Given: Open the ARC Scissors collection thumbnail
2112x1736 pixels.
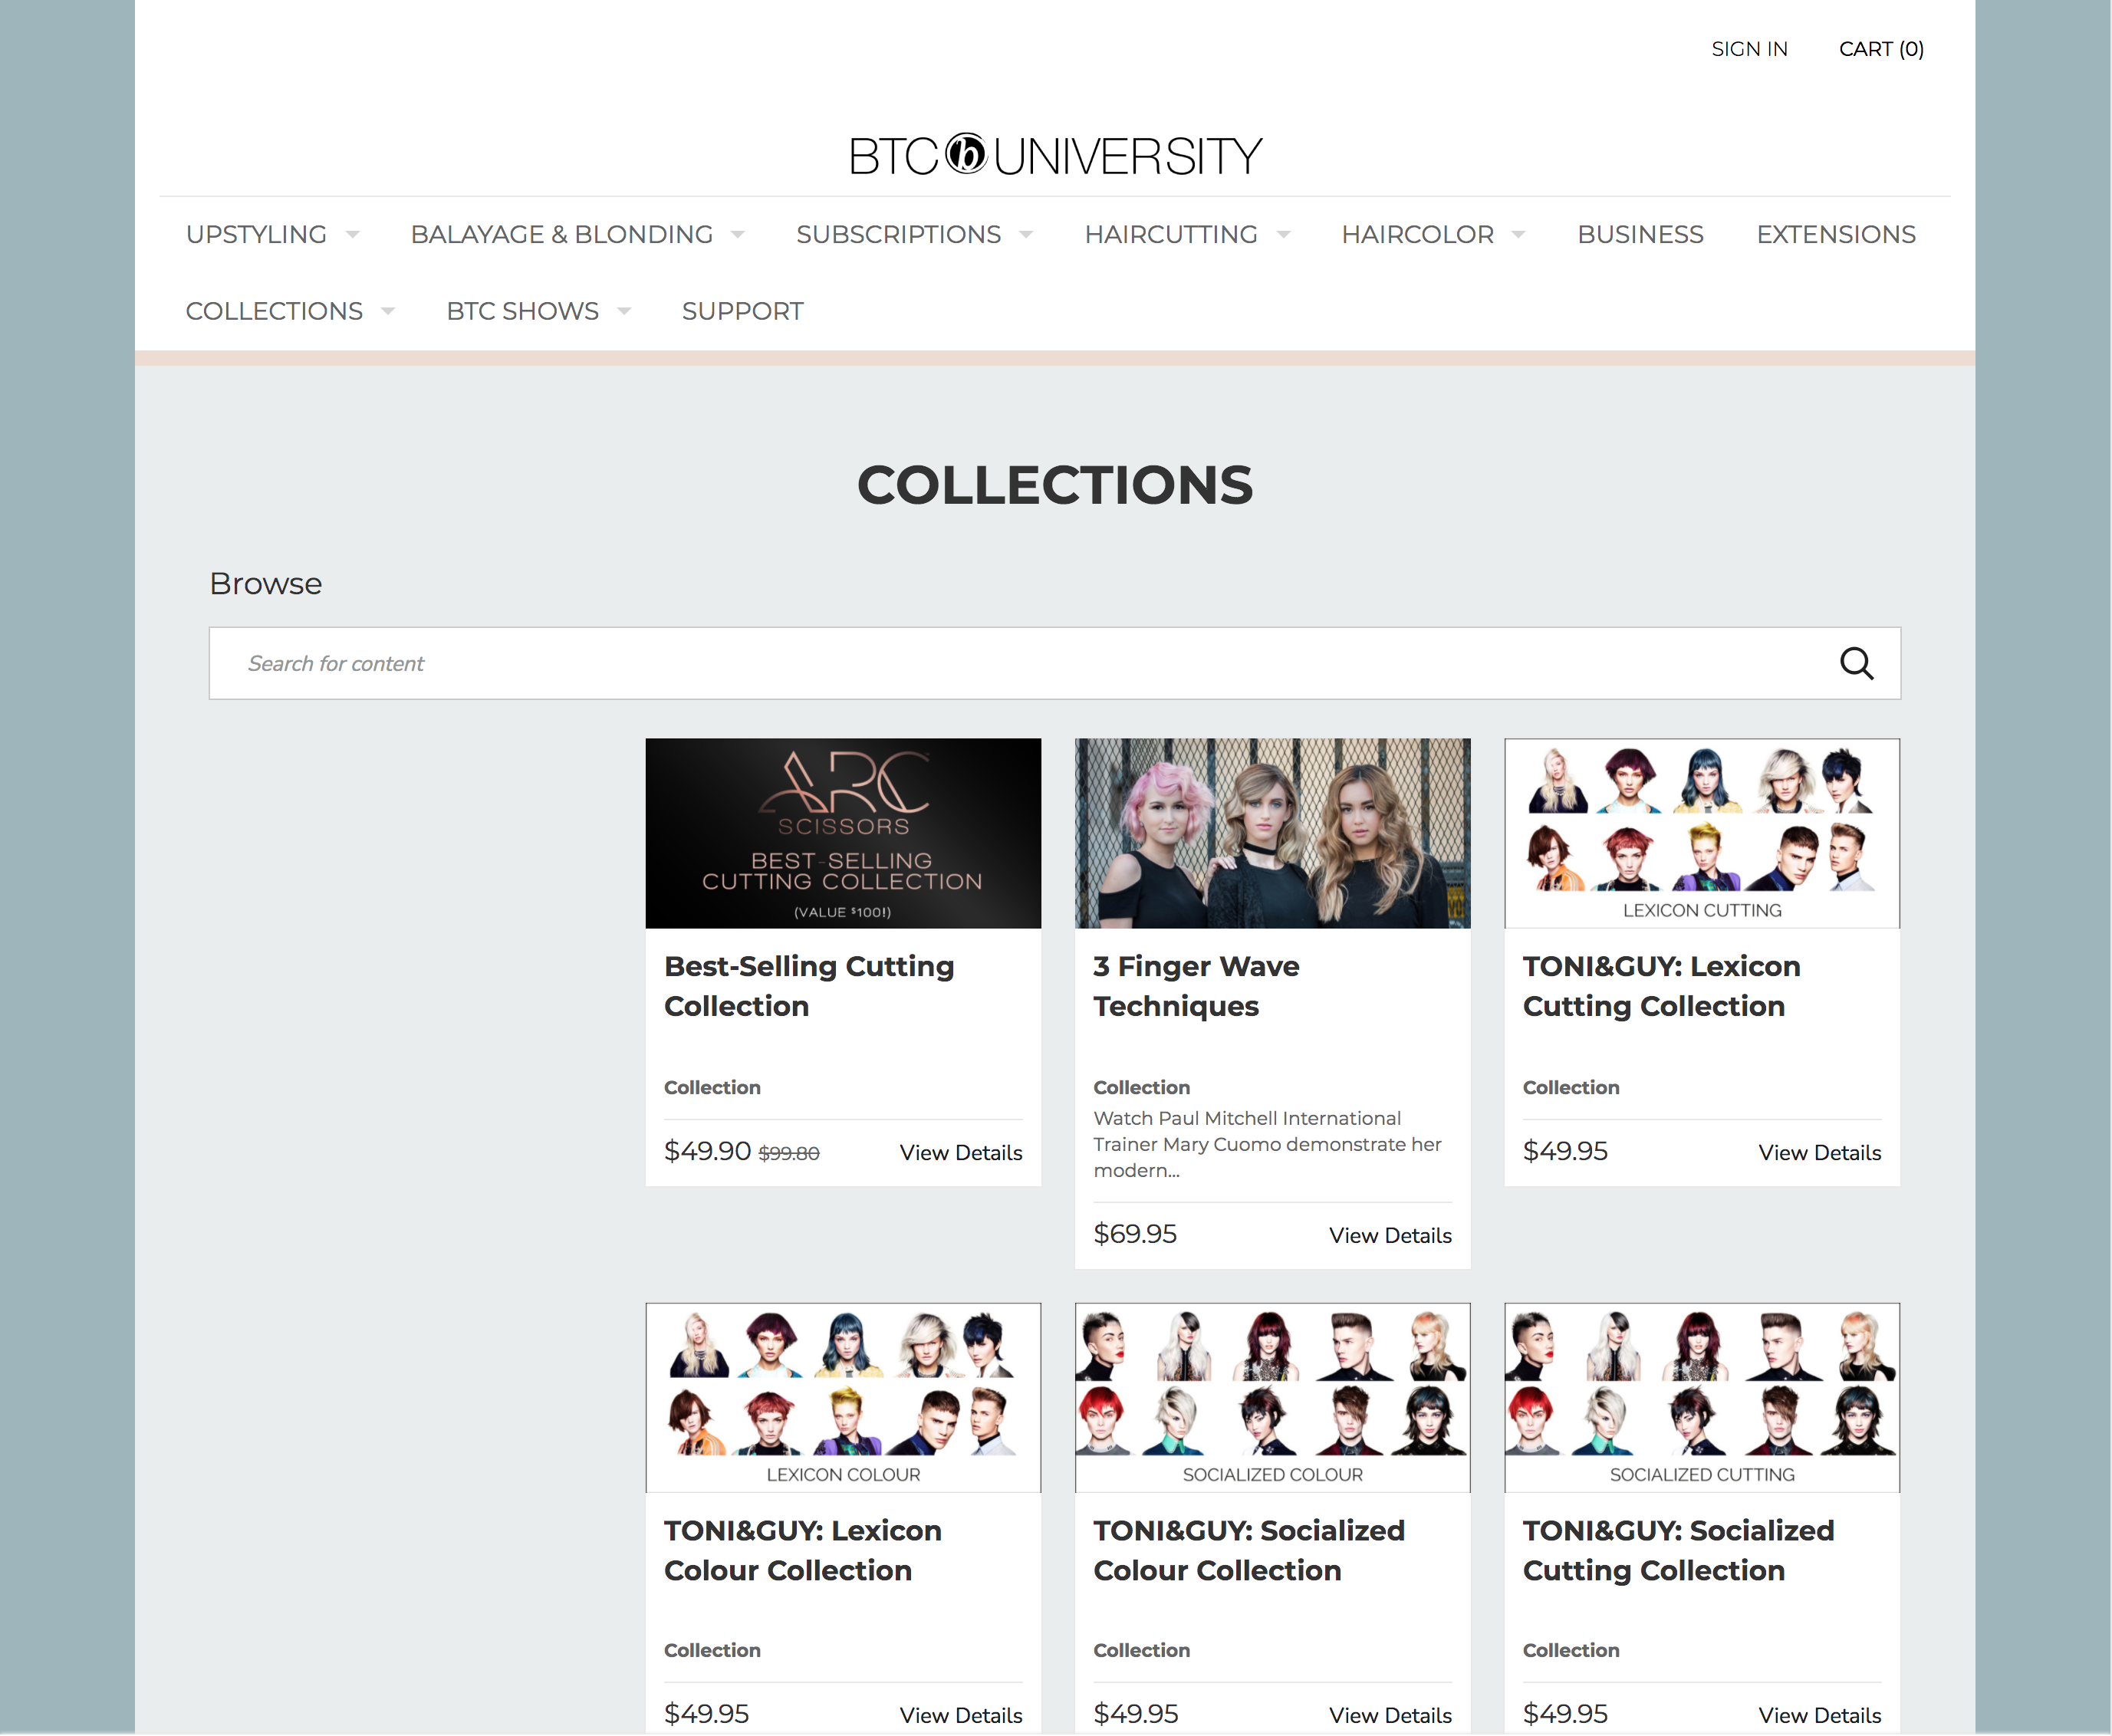Looking at the screenshot, I should point(842,833).
